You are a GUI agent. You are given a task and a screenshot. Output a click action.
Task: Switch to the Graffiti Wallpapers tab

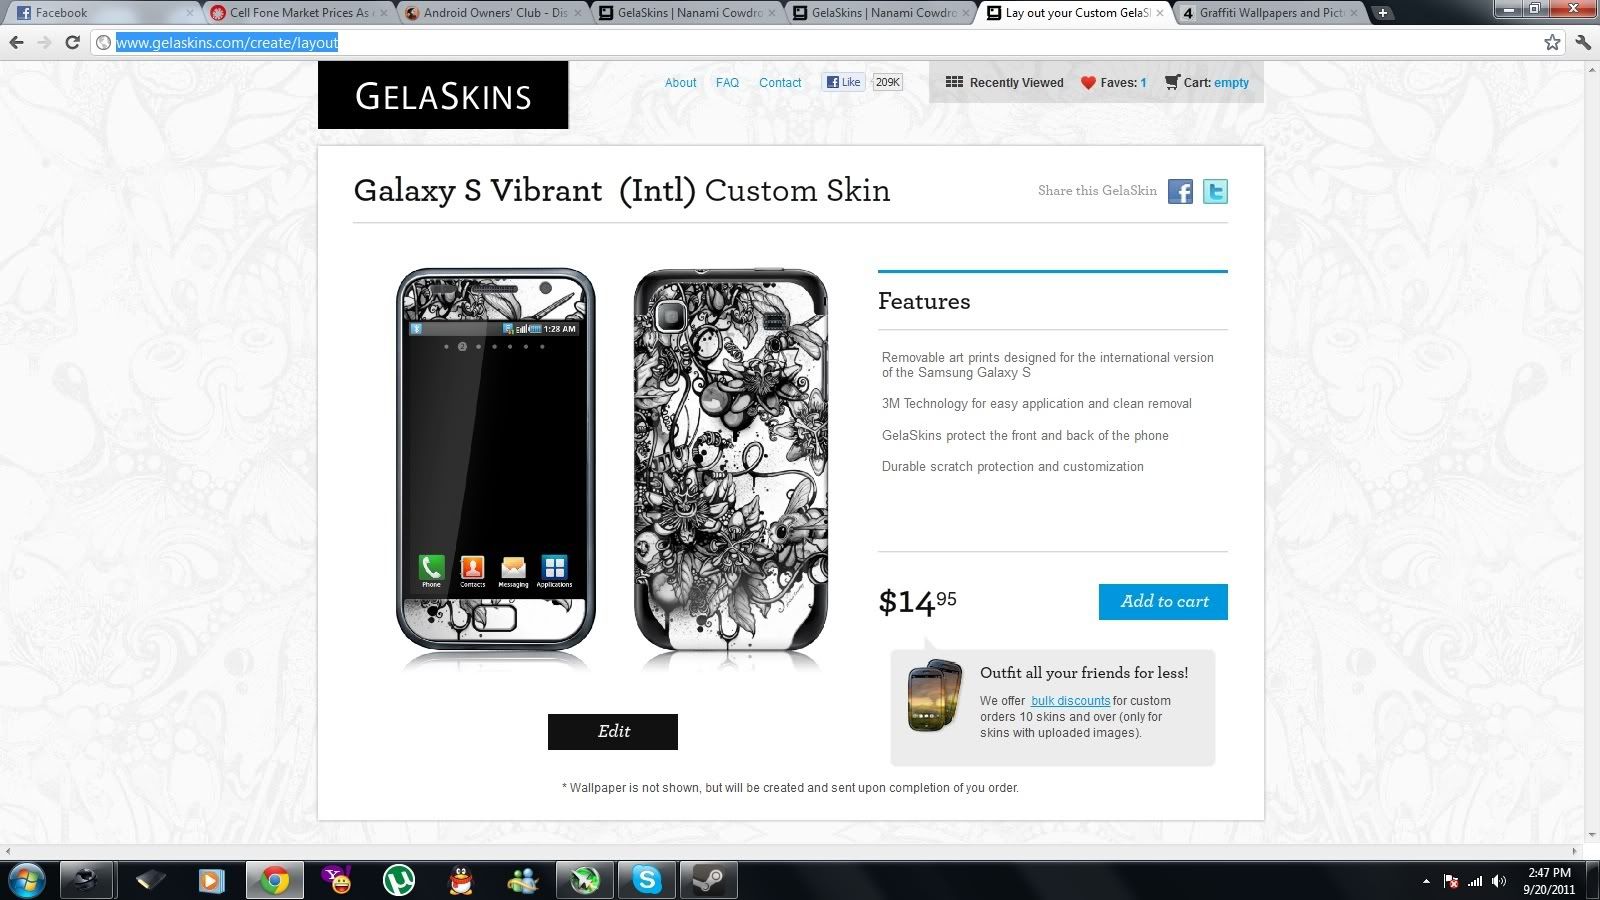[1271, 13]
